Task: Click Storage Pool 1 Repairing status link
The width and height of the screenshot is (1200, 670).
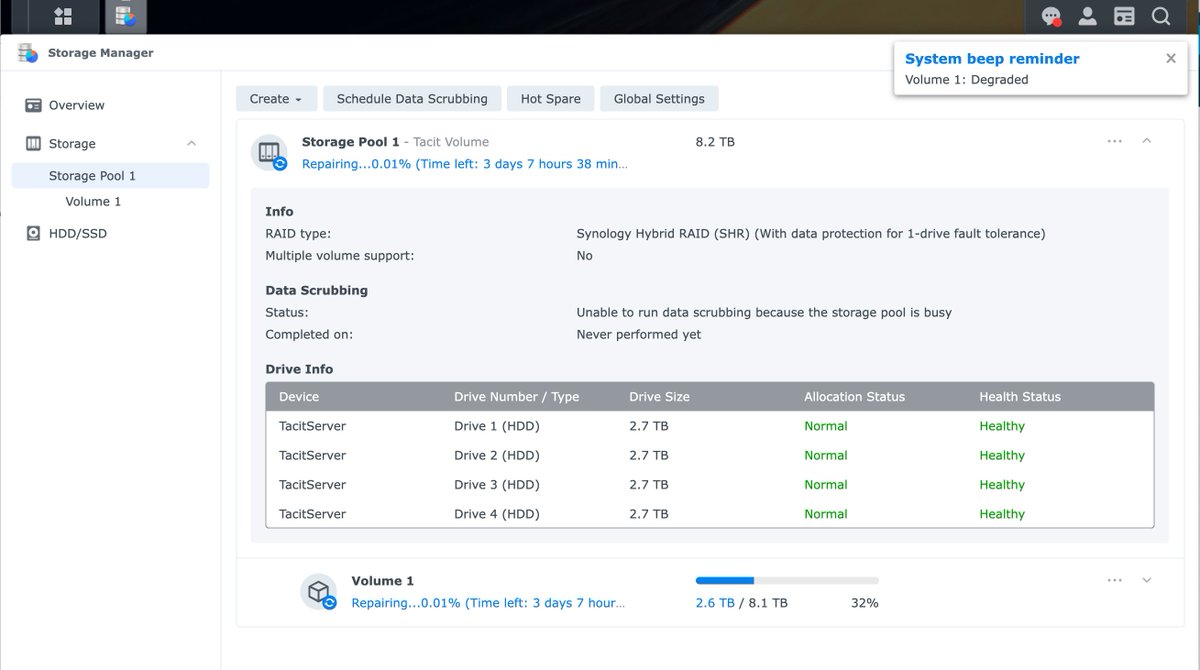Action: pos(465,164)
